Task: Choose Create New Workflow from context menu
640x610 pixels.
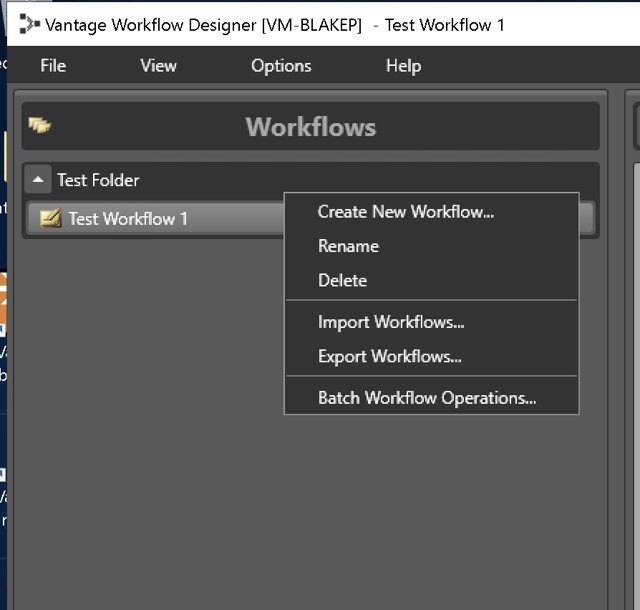Action: point(431,211)
